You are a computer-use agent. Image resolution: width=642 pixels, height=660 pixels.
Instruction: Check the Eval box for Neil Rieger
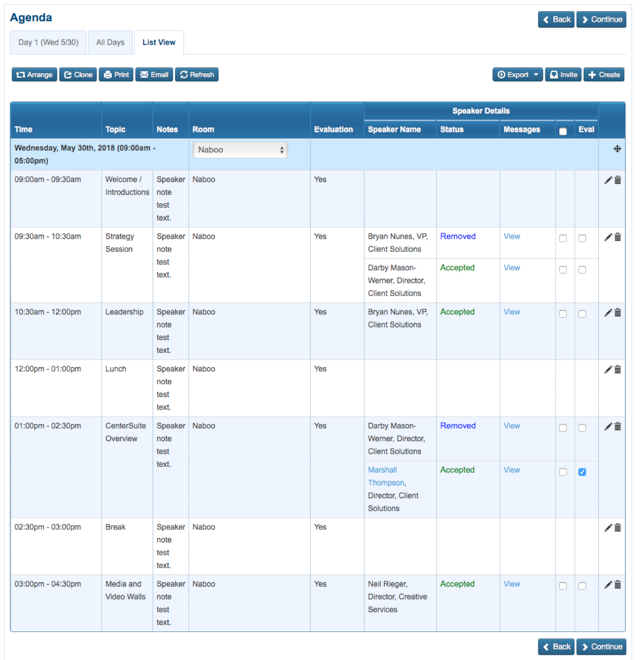pyautogui.click(x=582, y=586)
